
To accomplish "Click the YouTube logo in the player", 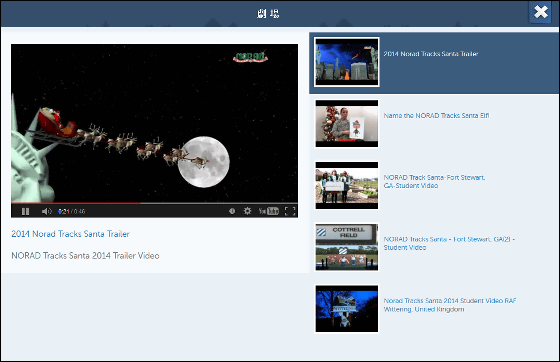I will (x=269, y=211).
